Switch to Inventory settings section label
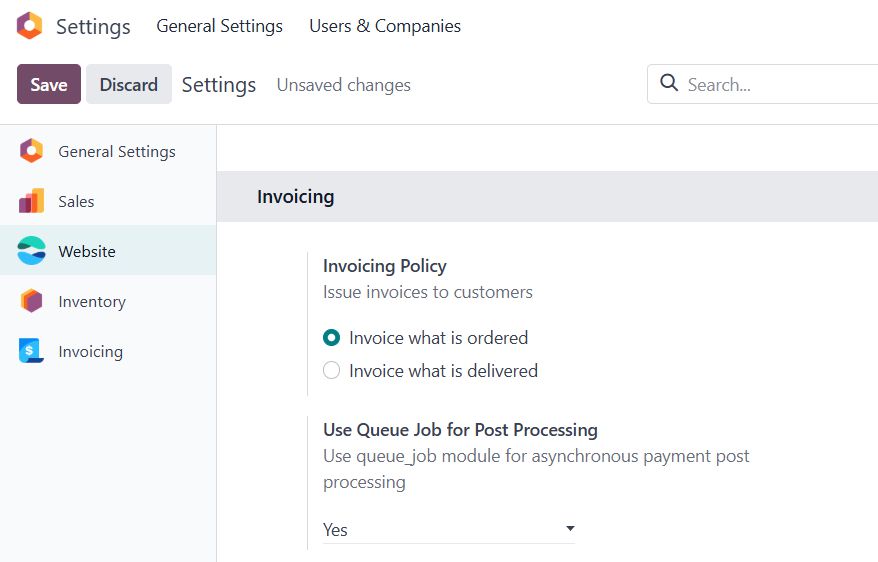This screenshot has height=562, width=878. coord(92,302)
